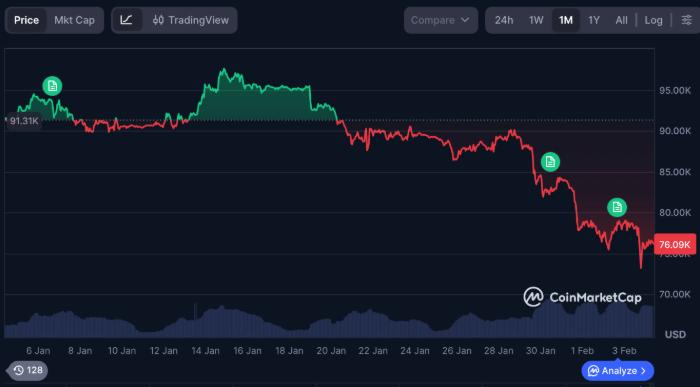
Task: Select the 1W time range
Action: (x=536, y=20)
